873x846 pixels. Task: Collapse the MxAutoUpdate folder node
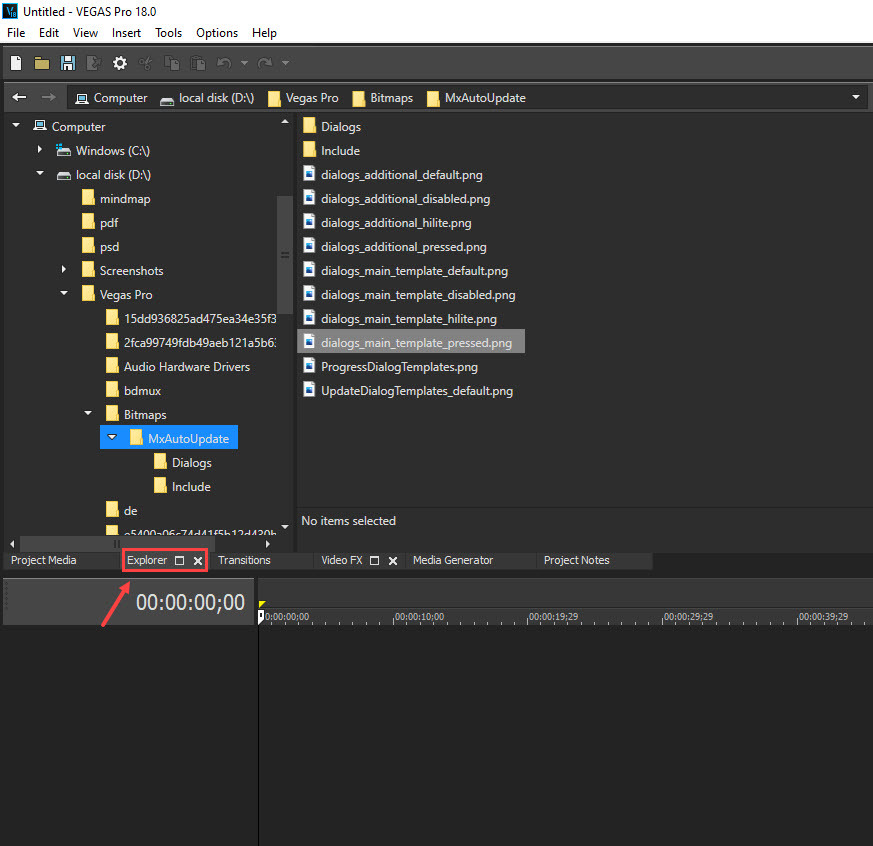(x=112, y=437)
